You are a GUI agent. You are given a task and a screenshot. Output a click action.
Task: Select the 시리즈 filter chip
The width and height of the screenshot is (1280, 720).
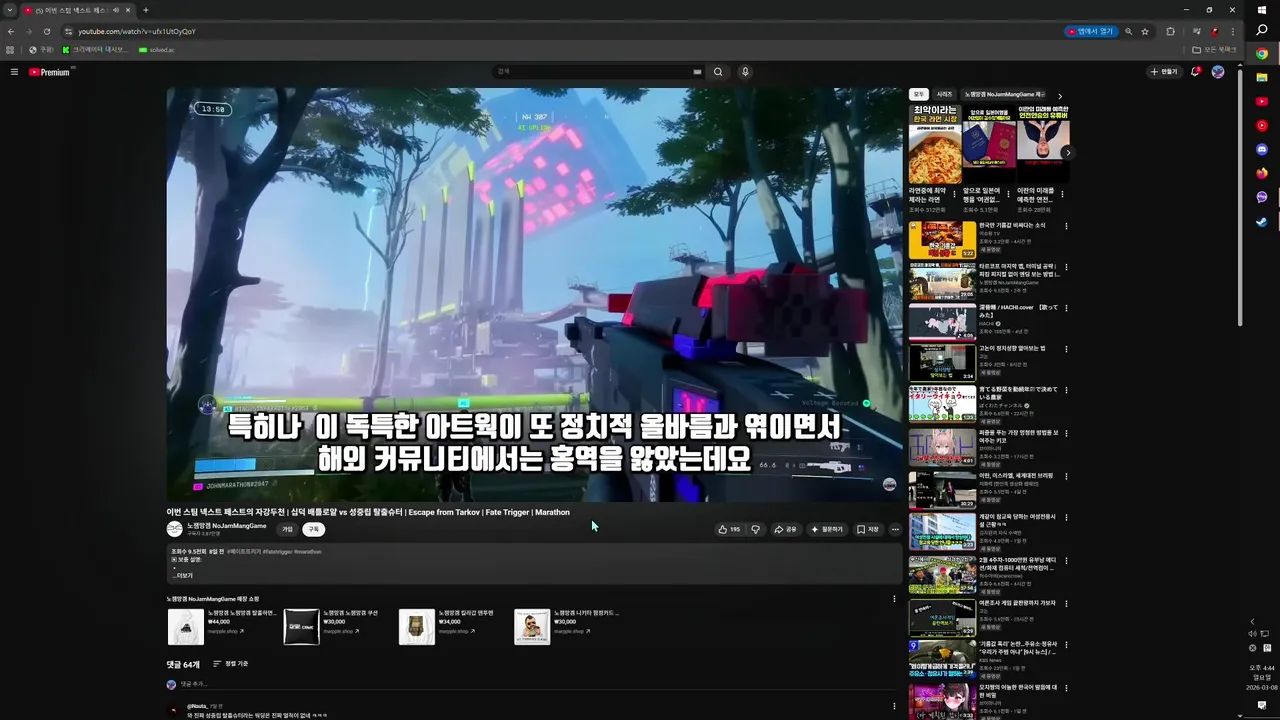coord(944,94)
